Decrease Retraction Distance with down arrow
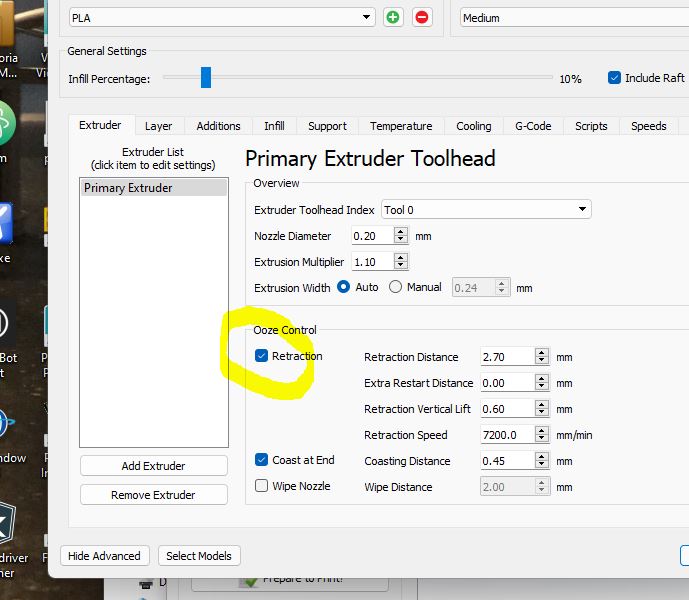The width and height of the screenshot is (689, 600). pyautogui.click(x=542, y=361)
